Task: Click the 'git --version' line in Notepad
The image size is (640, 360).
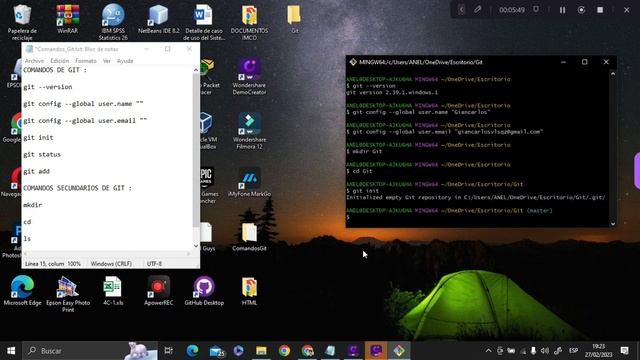Action: pos(48,87)
